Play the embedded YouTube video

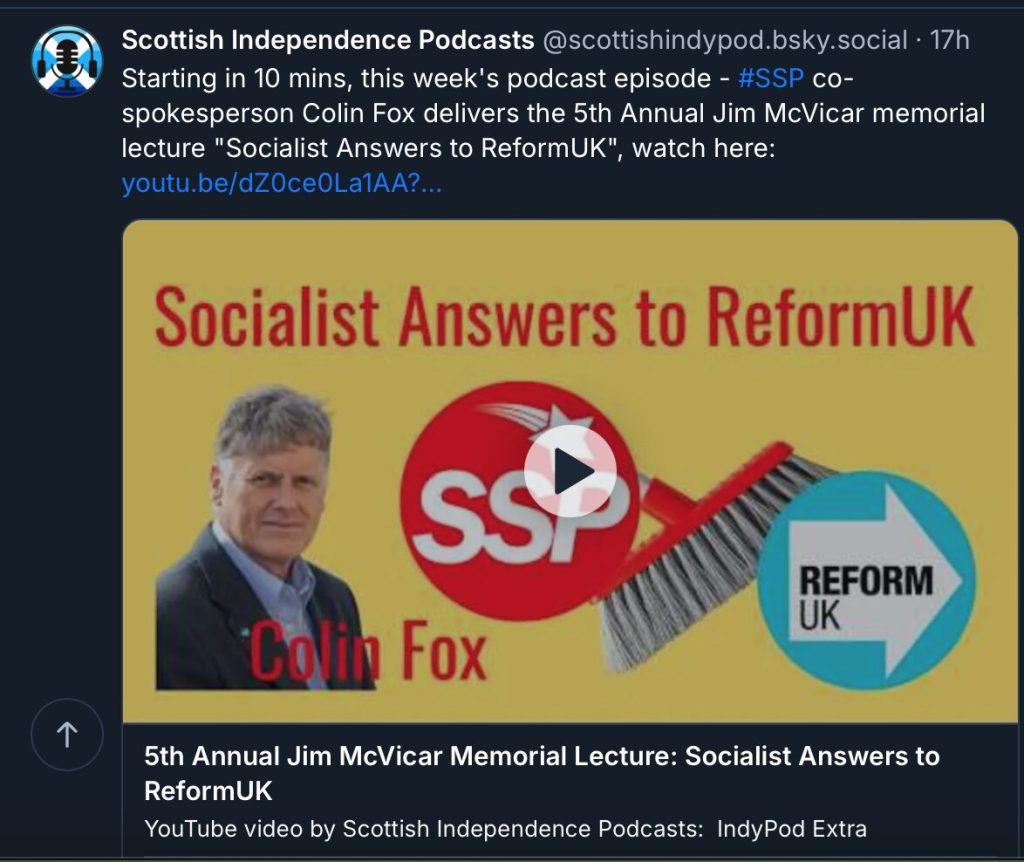[569, 471]
